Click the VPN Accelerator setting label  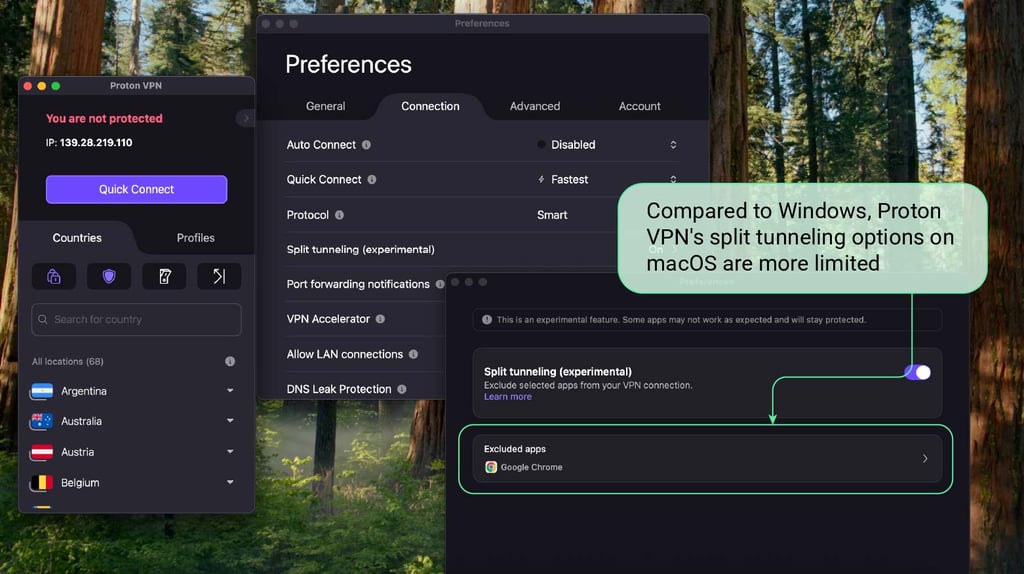click(328, 319)
